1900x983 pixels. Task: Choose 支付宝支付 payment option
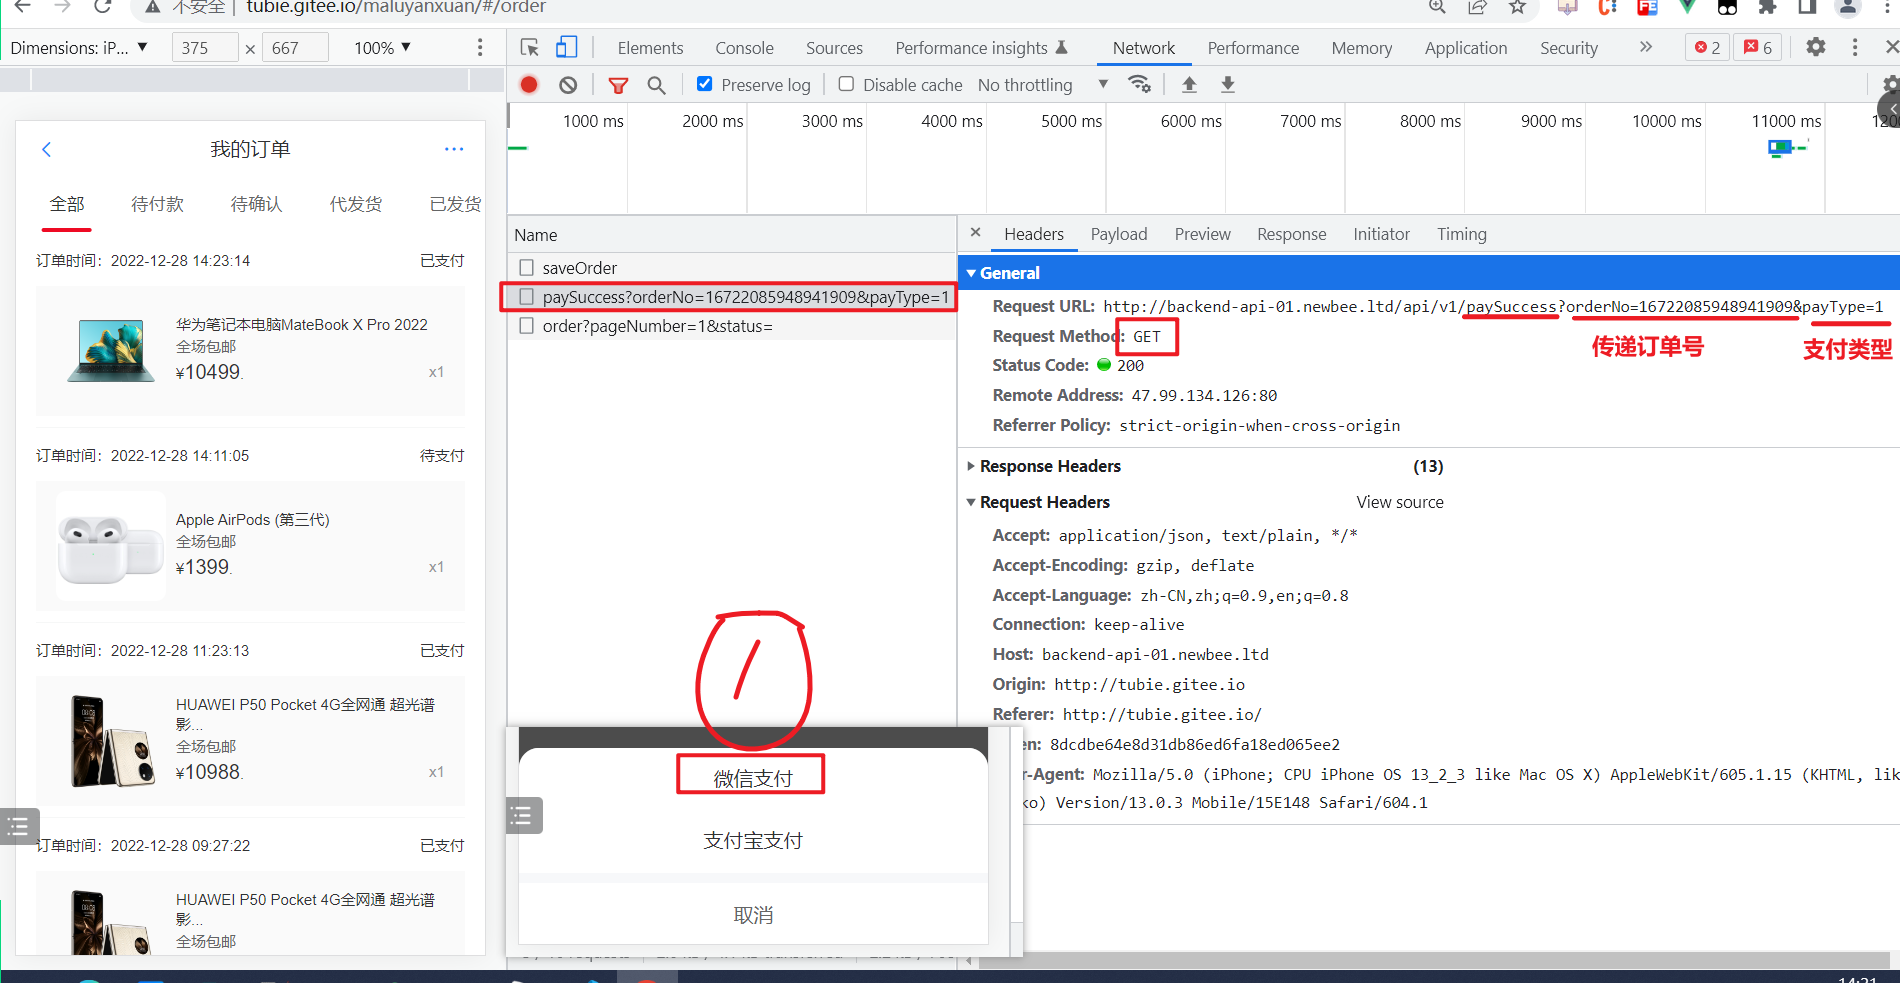(752, 840)
